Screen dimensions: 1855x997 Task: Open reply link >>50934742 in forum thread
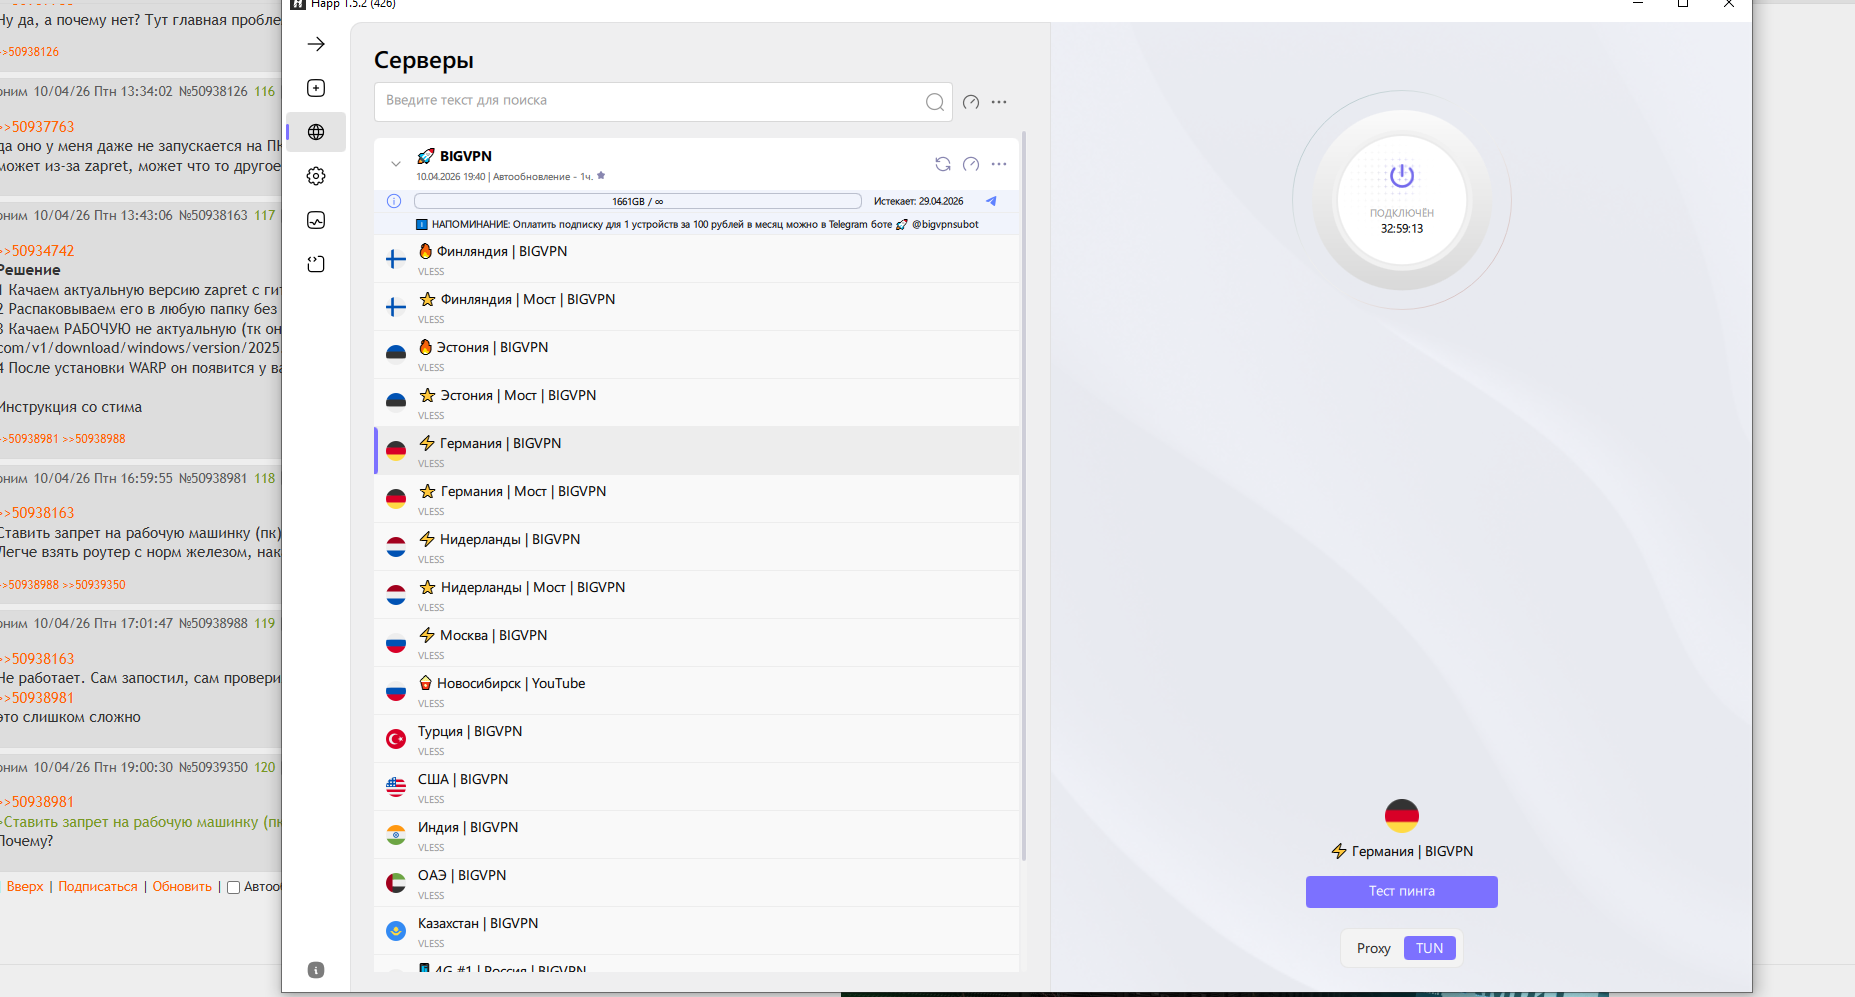[38, 251]
